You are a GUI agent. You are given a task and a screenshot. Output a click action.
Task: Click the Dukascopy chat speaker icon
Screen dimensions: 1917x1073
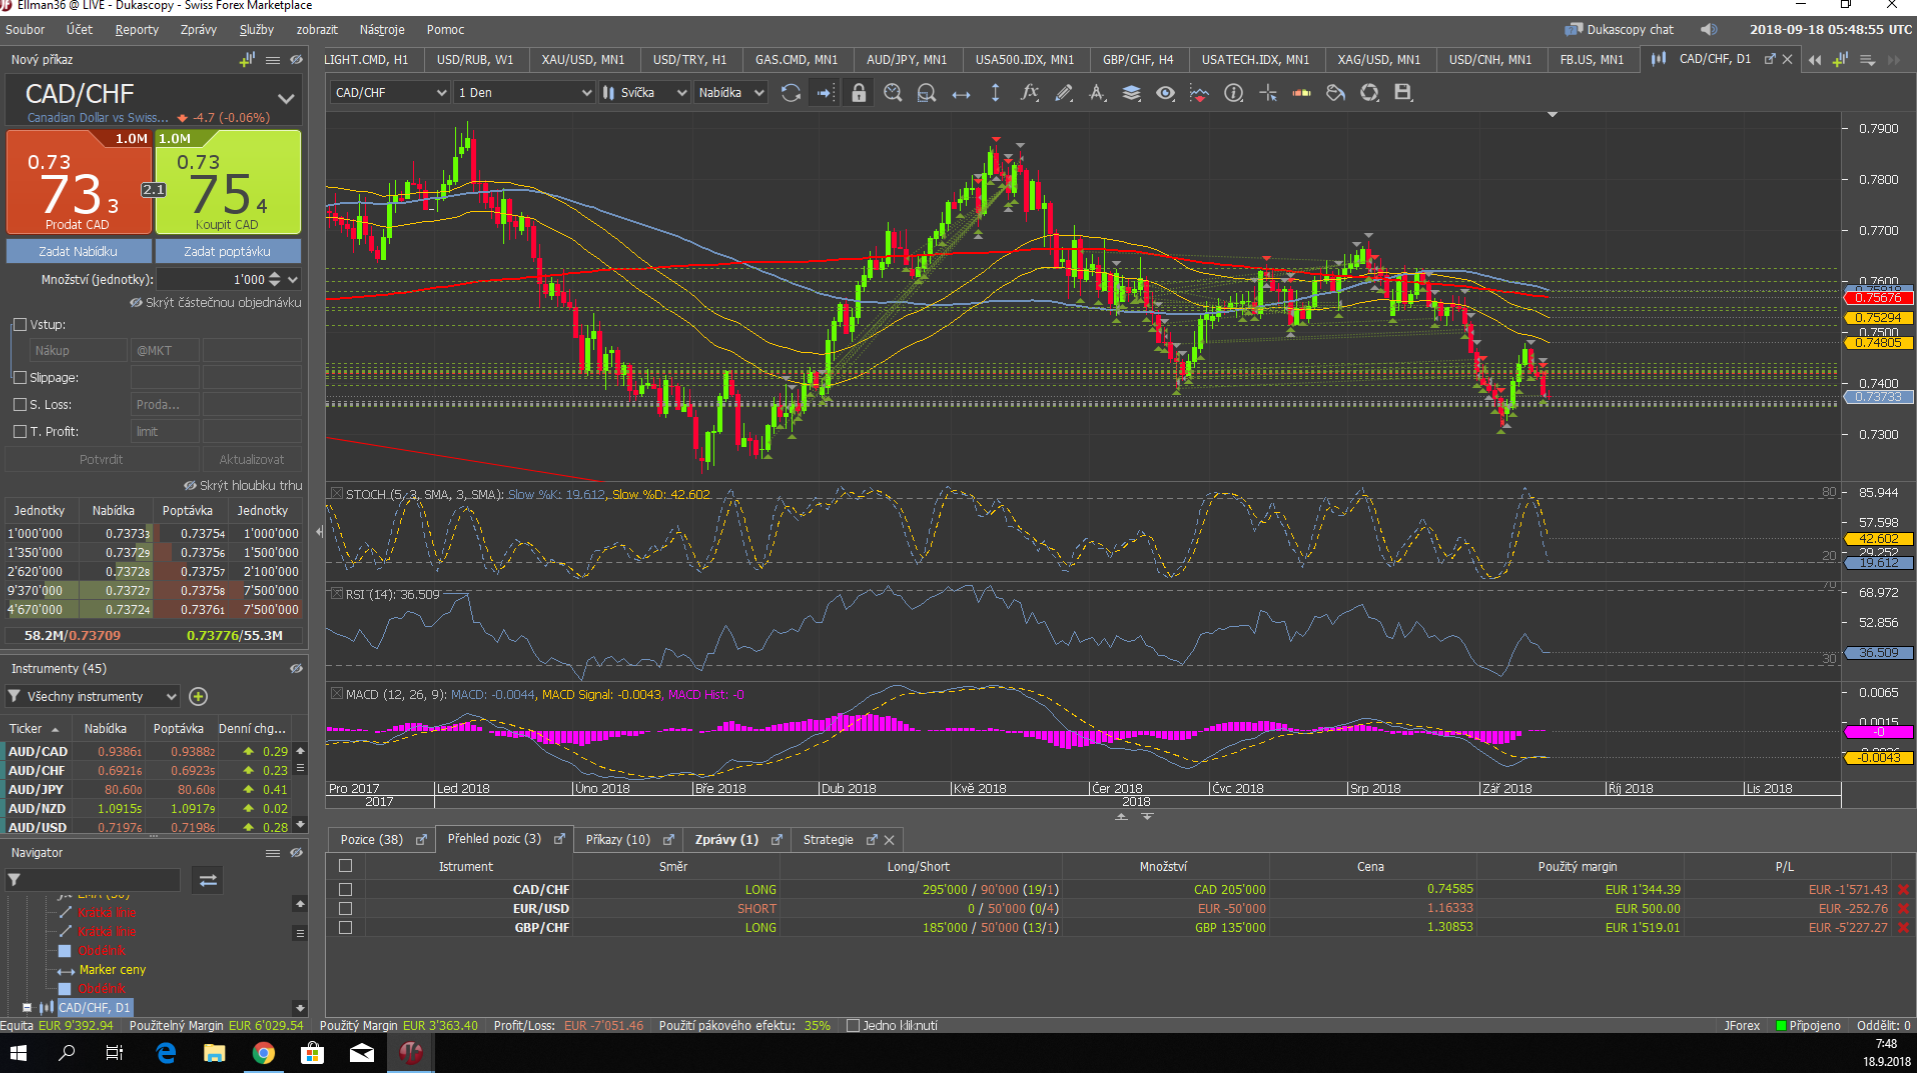[x=1709, y=30]
